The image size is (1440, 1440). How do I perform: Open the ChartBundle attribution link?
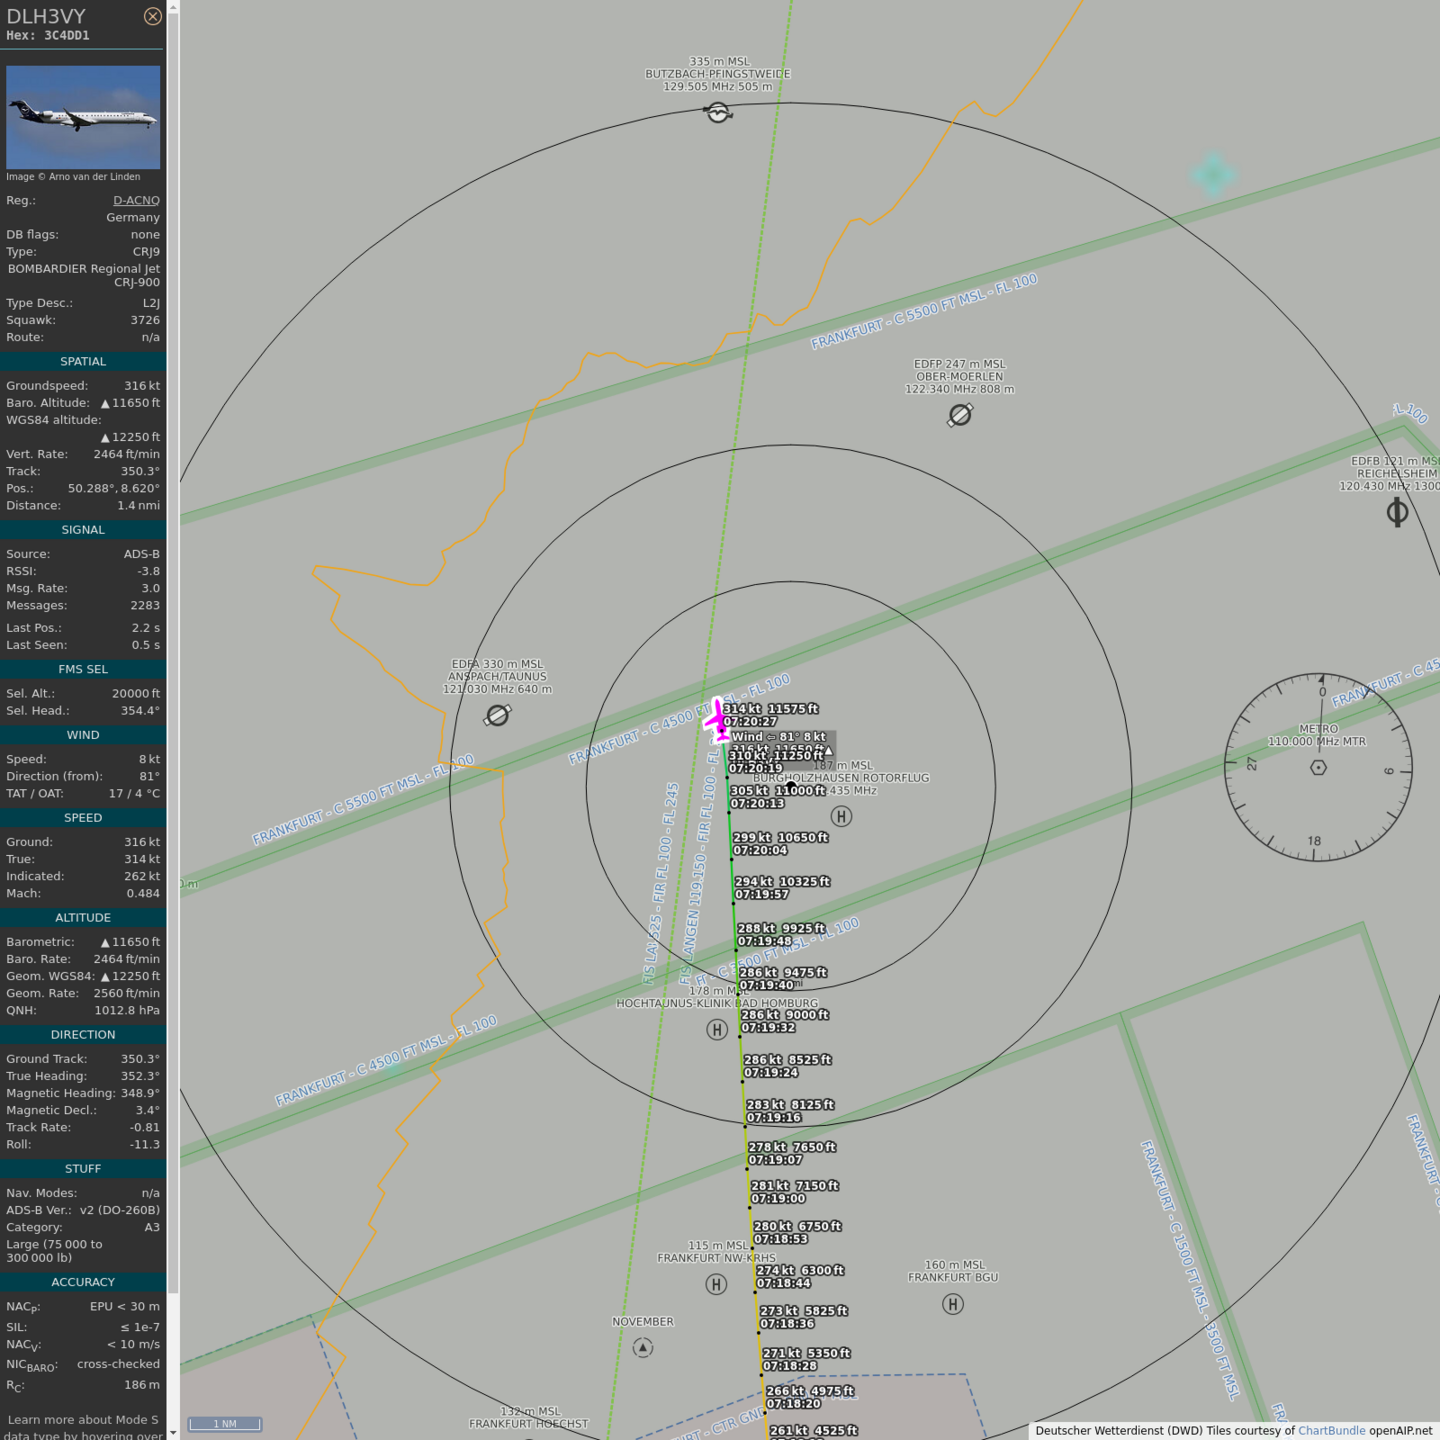point(1331,1431)
